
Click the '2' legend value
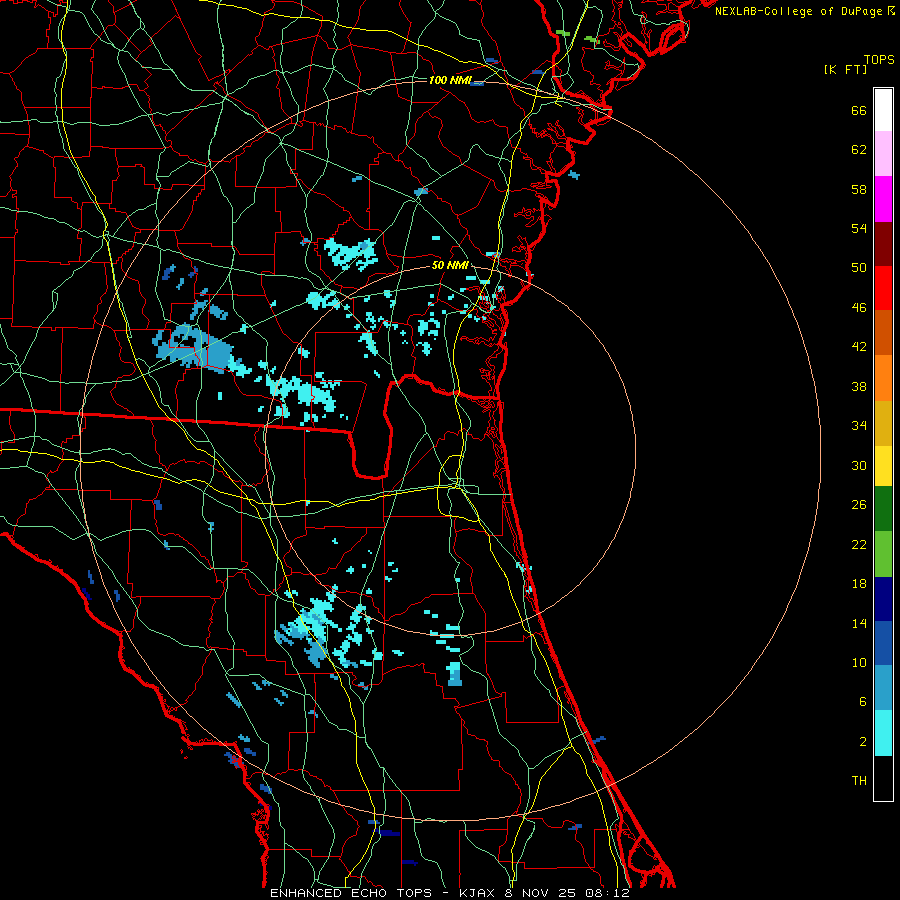(x=863, y=742)
